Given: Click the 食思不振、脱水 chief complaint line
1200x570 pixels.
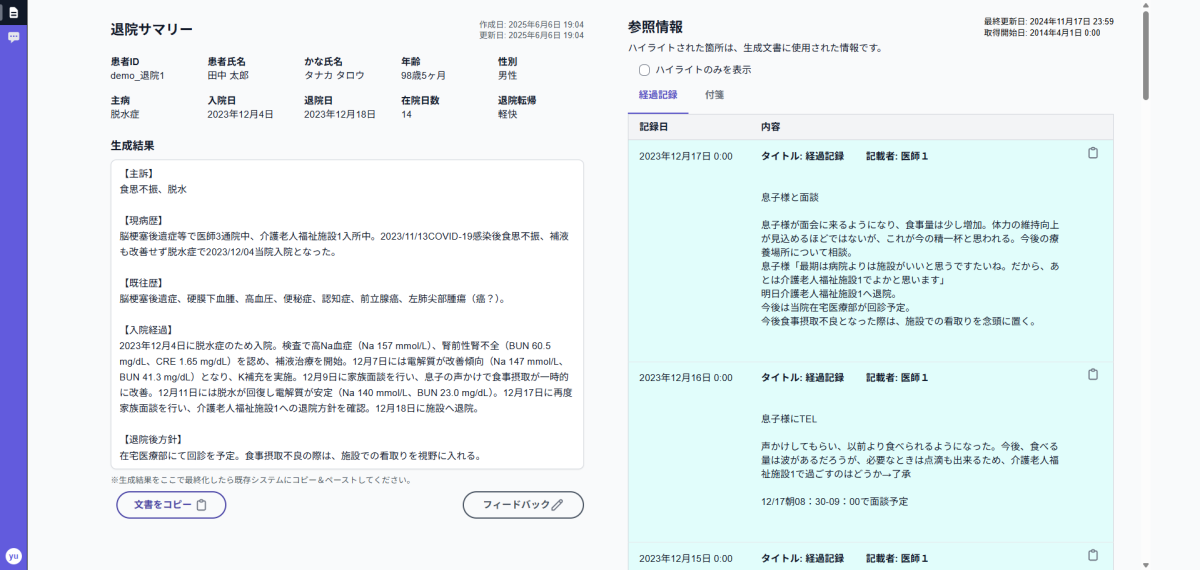Looking at the screenshot, I should click(x=153, y=188).
